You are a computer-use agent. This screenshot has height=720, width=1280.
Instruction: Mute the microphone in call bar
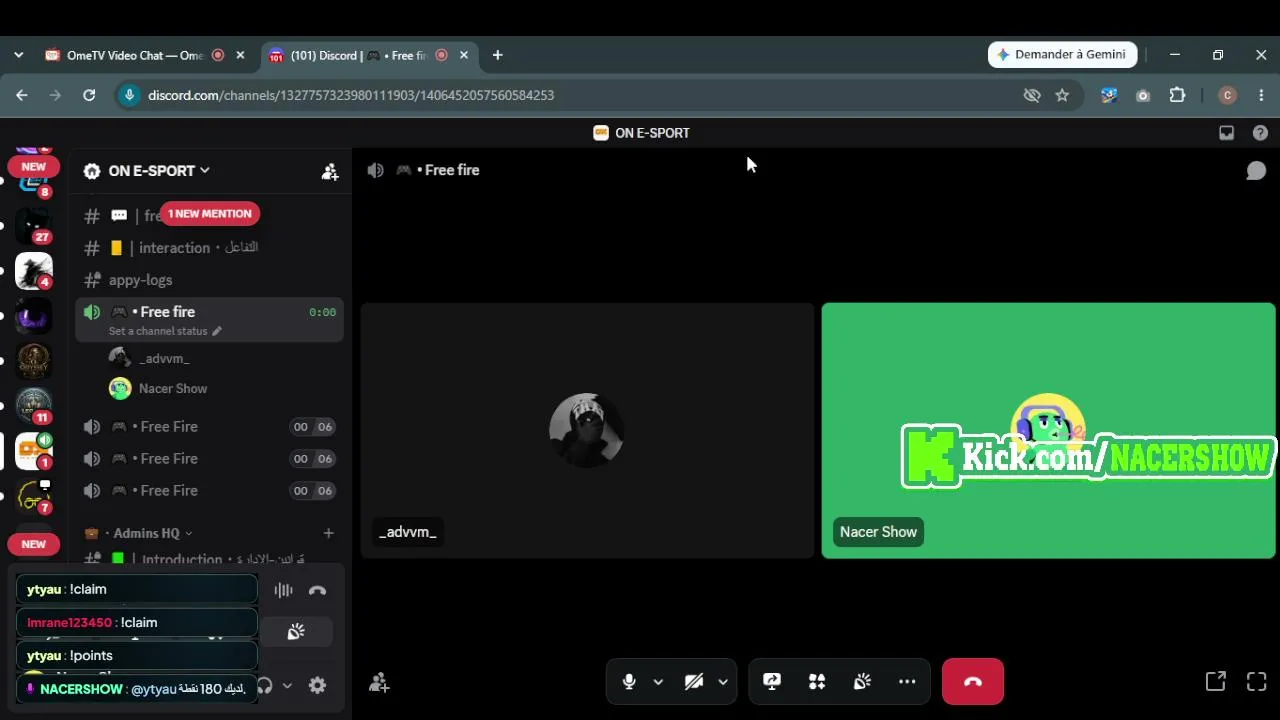tap(629, 682)
